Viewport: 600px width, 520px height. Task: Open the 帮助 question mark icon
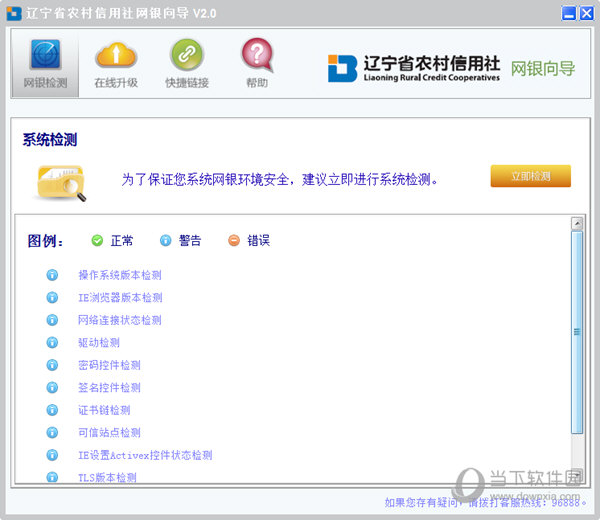(x=258, y=55)
